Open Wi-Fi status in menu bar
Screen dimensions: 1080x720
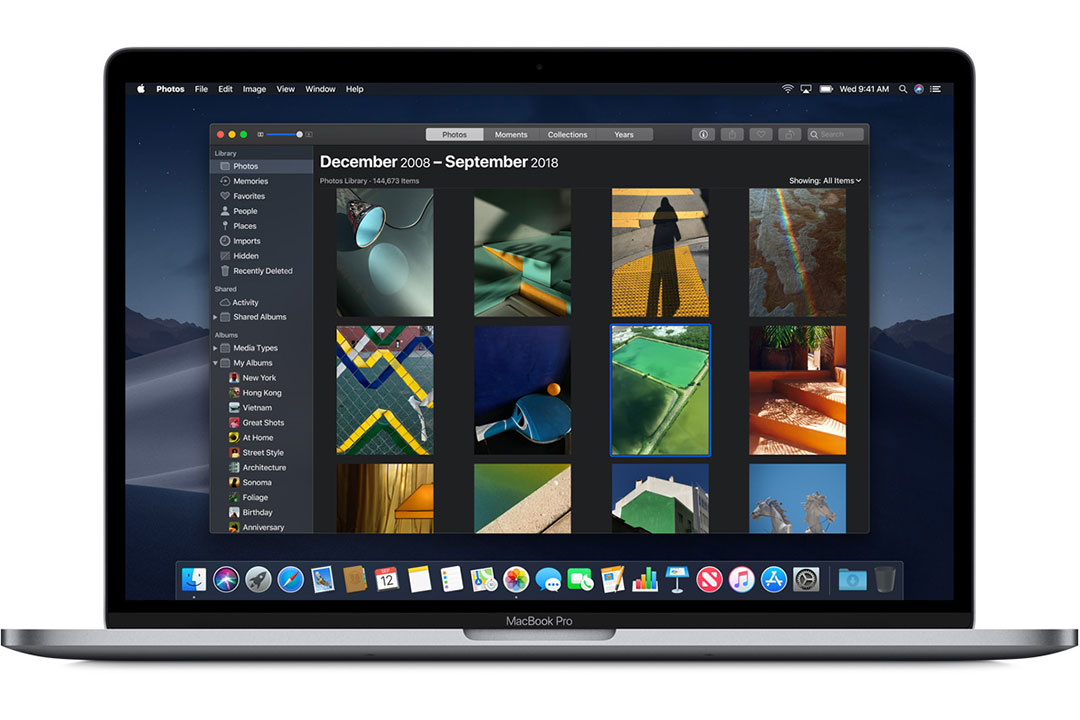pyautogui.click(x=787, y=89)
